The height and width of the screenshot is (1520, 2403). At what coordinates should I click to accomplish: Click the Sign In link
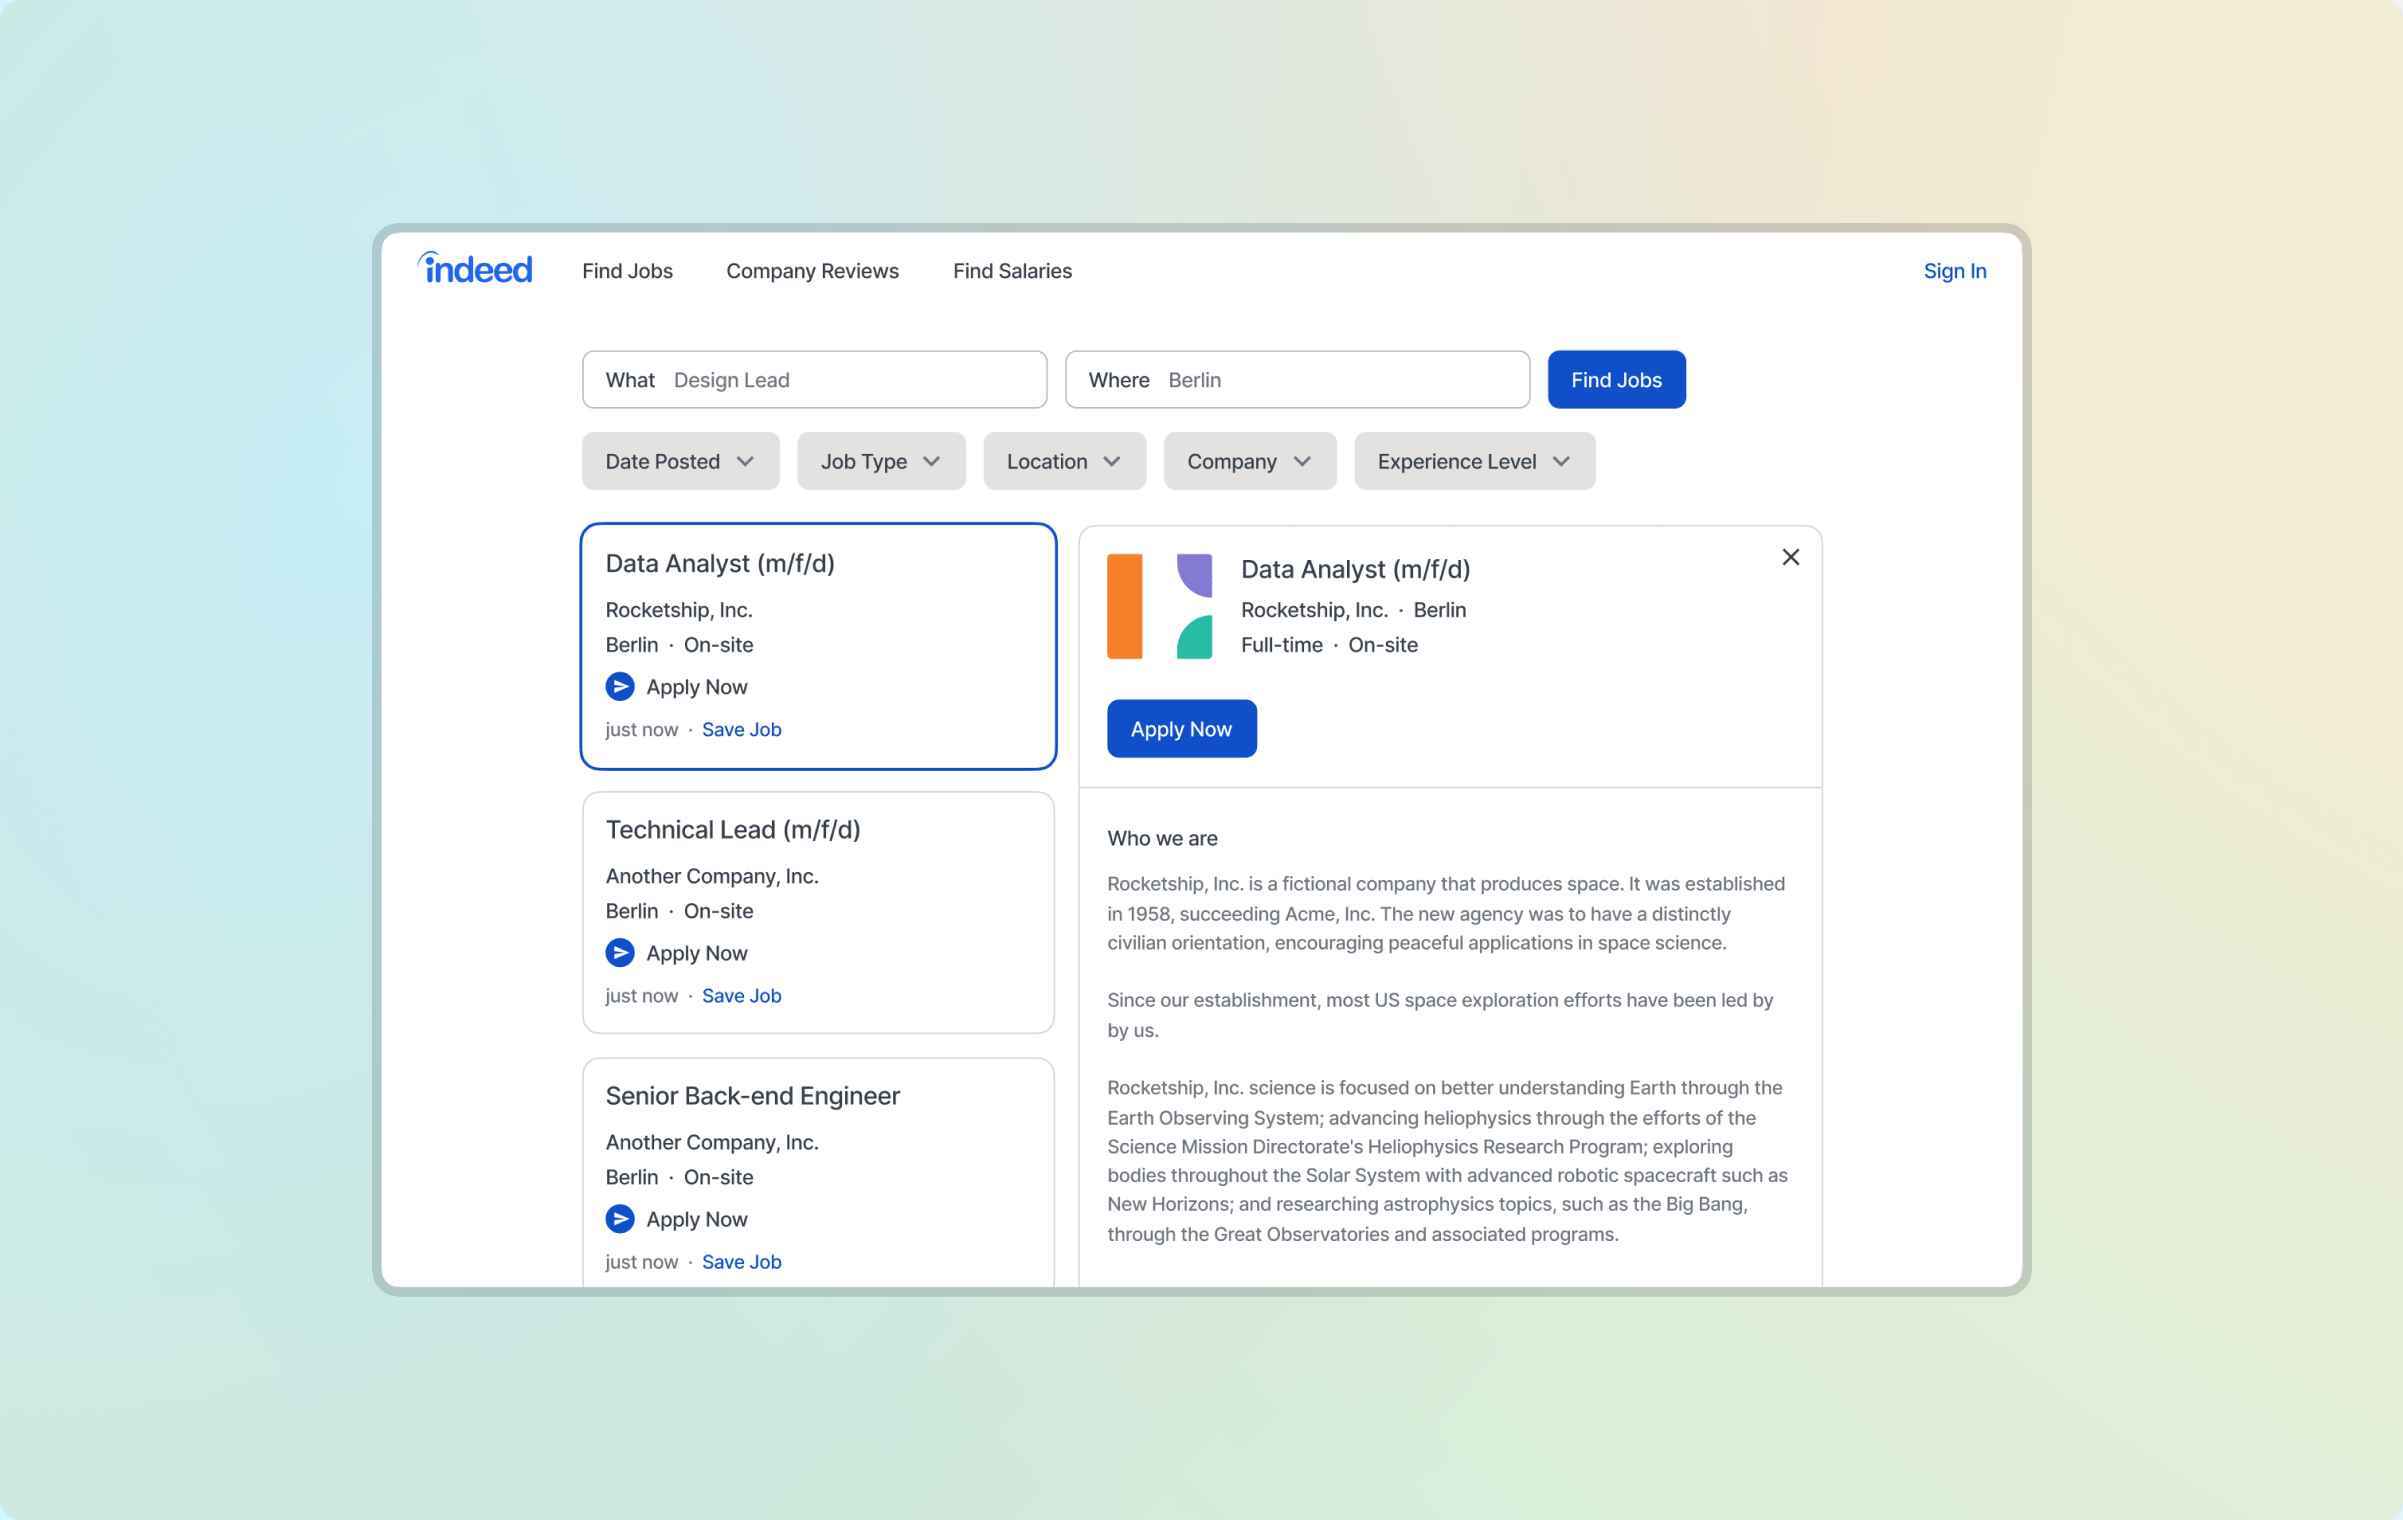click(1953, 270)
